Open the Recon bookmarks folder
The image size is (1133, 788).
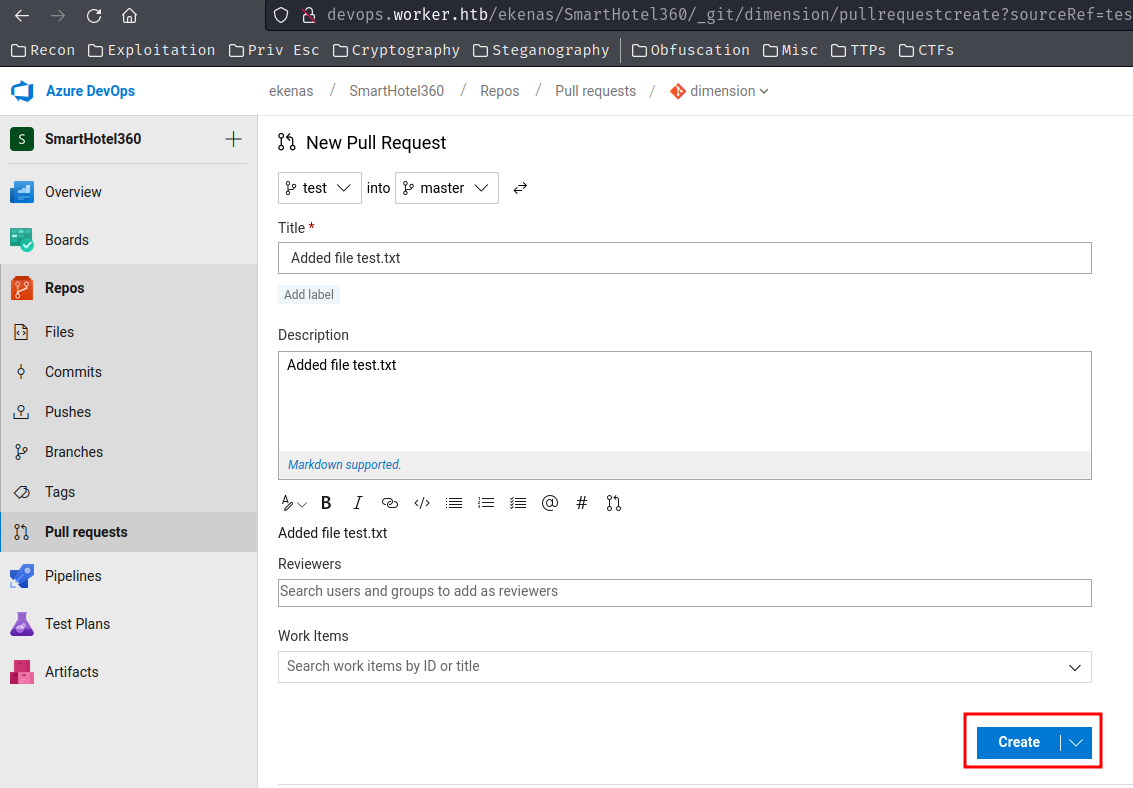coord(43,50)
